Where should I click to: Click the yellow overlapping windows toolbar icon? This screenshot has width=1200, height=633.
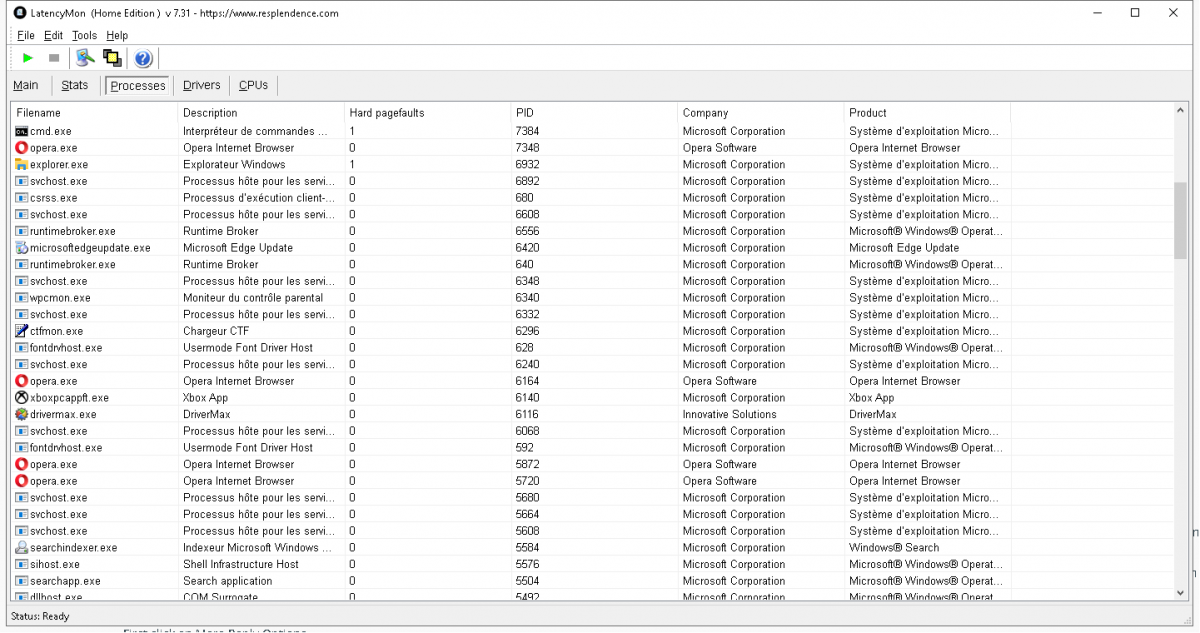112,58
